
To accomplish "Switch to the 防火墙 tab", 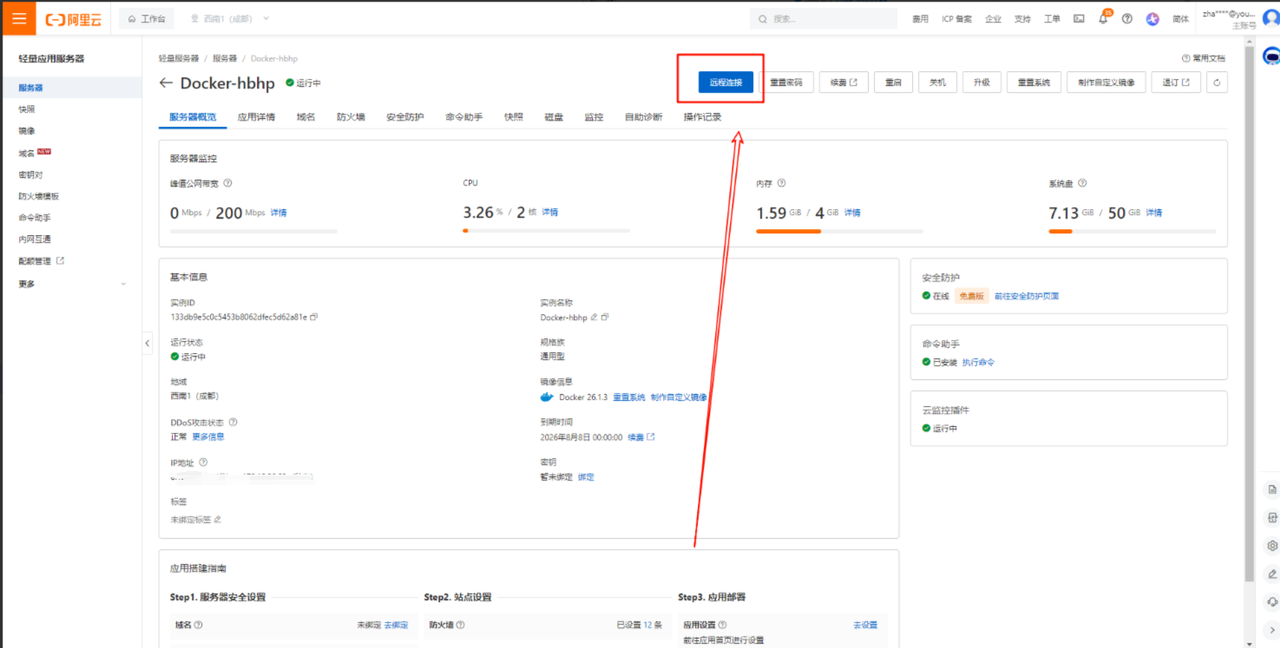I will [350, 117].
